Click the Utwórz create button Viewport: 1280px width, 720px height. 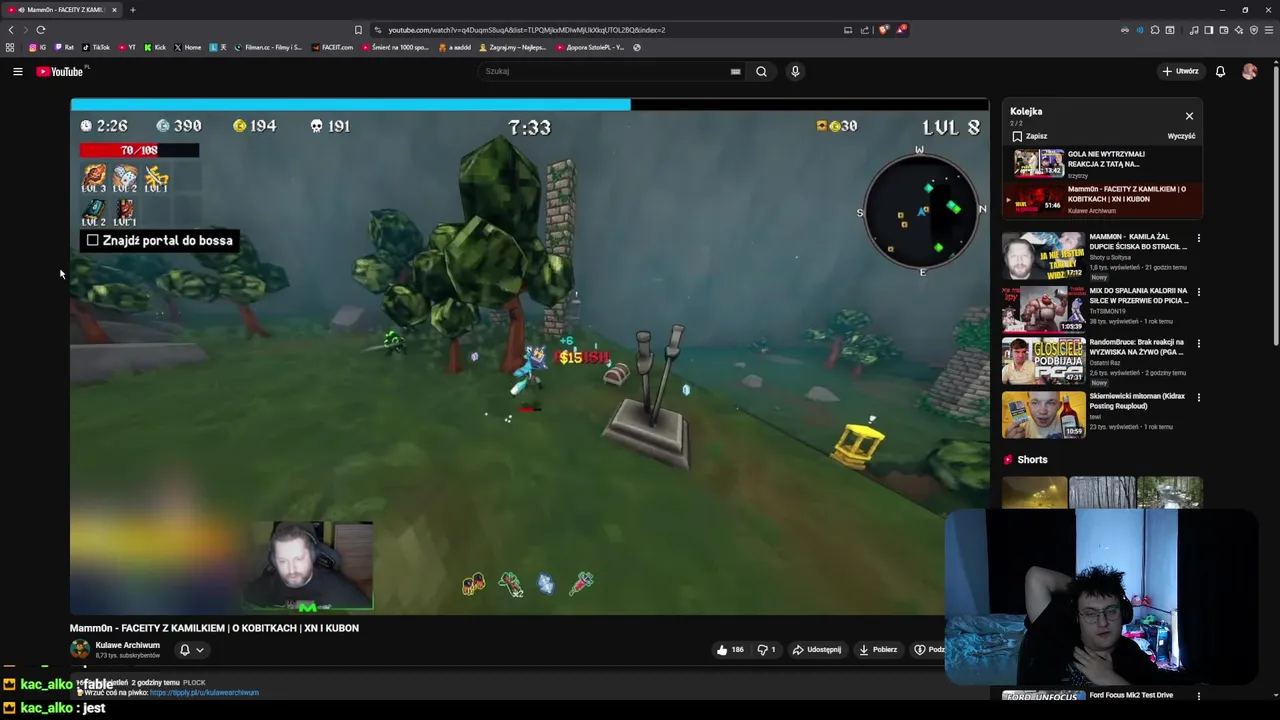pyautogui.click(x=1181, y=71)
